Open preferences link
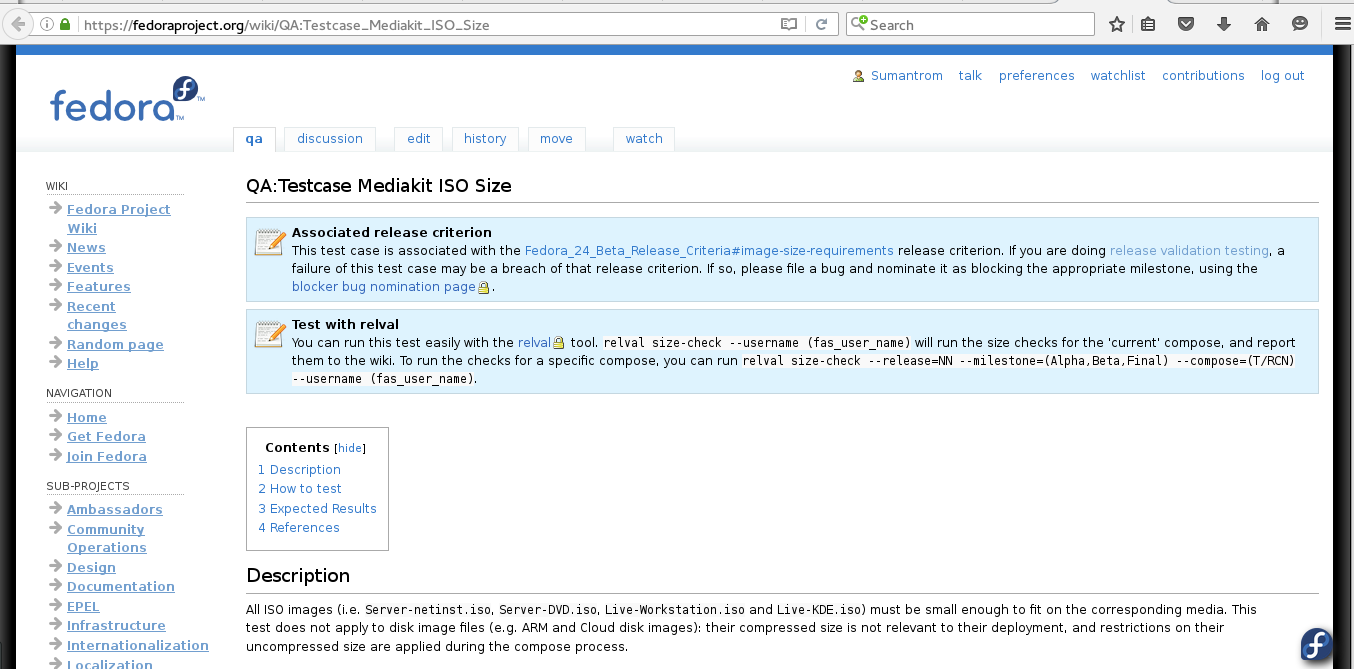The width and height of the screenshot is (1354, 669). (x=1037, y=76)
